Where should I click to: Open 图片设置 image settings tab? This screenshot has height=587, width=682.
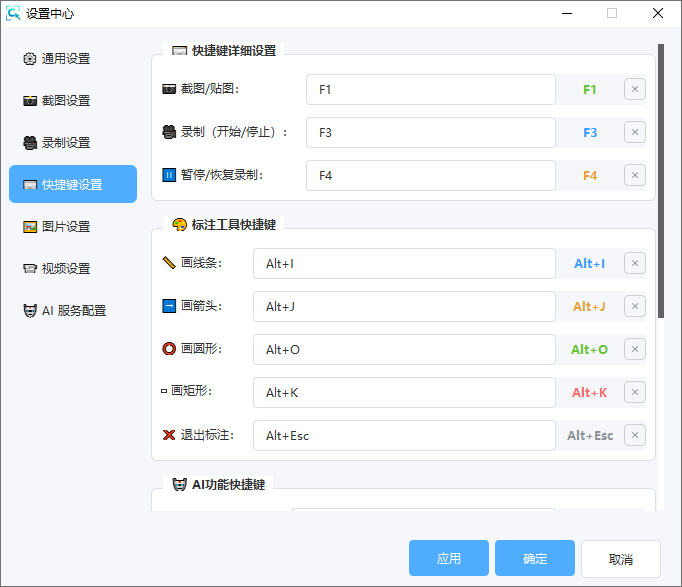pos(73,227)
